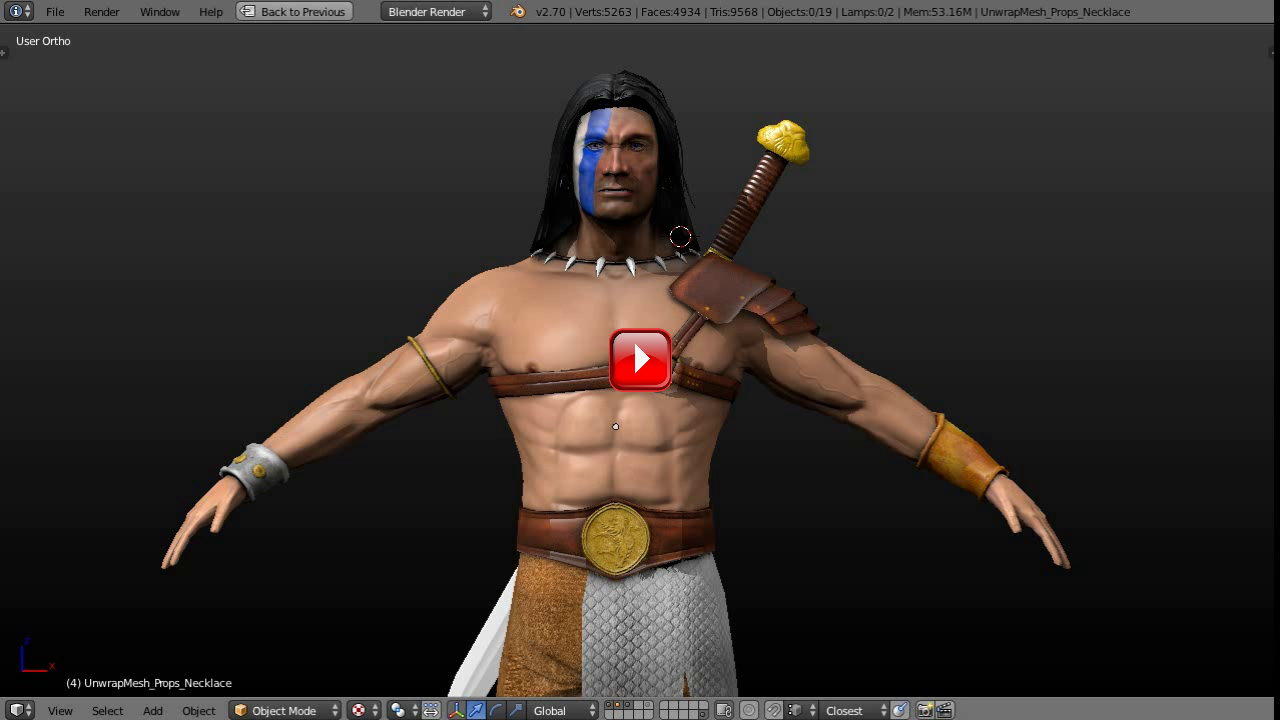
Task: Click the User Ortho view label
Action: click(43, 41)
